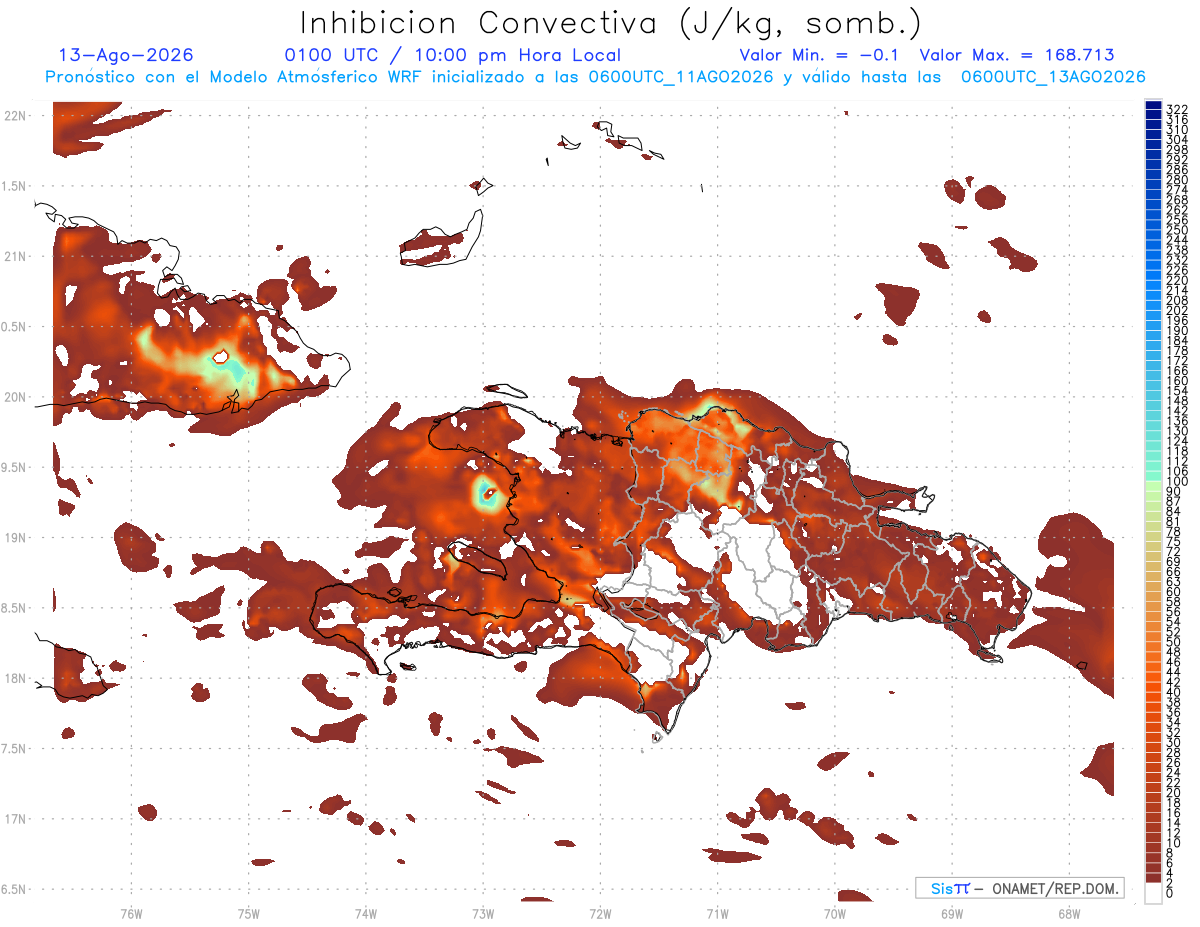Screen dimensions: 1200x927
Task: Click the '18N' latitude label
Action: pyautogui.click(x=14, y=678)
